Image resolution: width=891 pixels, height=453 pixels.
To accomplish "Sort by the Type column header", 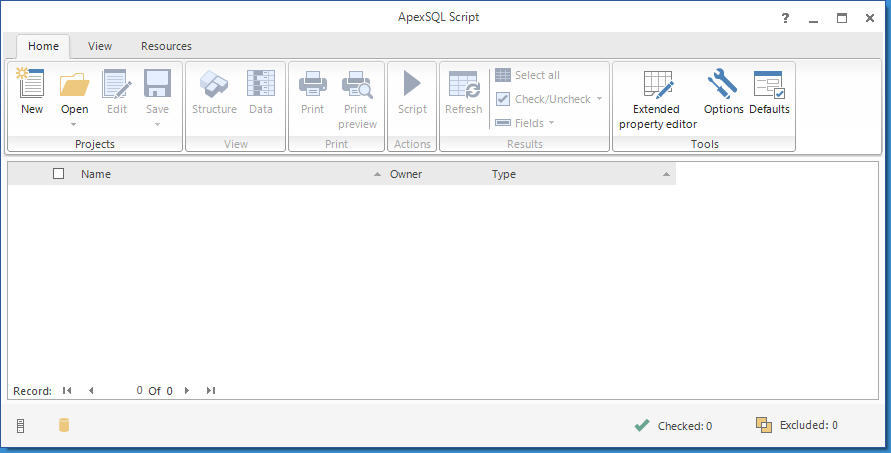I will (x=503, y=174).
